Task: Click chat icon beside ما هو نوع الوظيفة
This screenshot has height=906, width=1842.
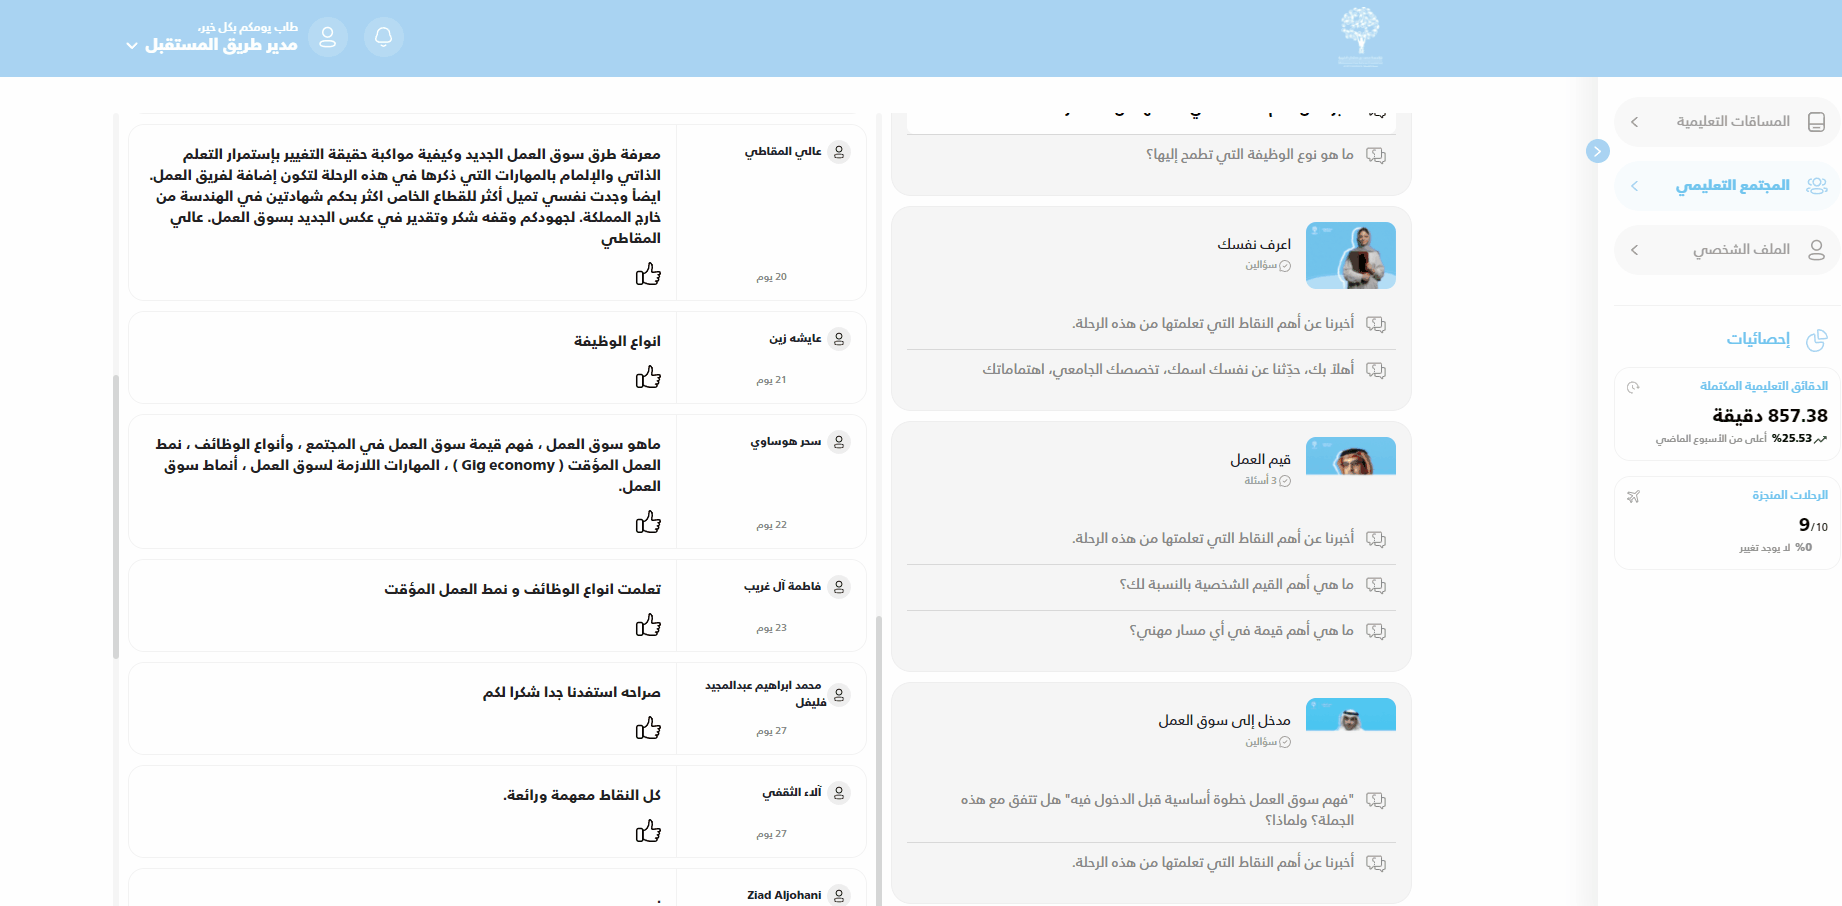Action: pos(1376,155)
